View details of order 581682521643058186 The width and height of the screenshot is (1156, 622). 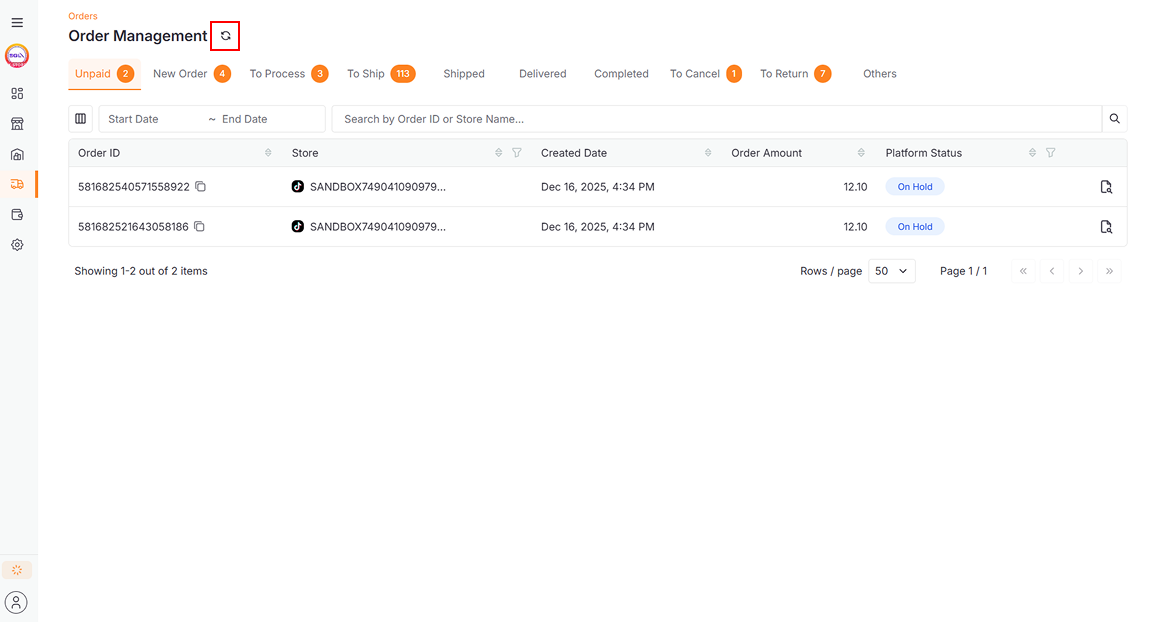tap(1106, 227)
